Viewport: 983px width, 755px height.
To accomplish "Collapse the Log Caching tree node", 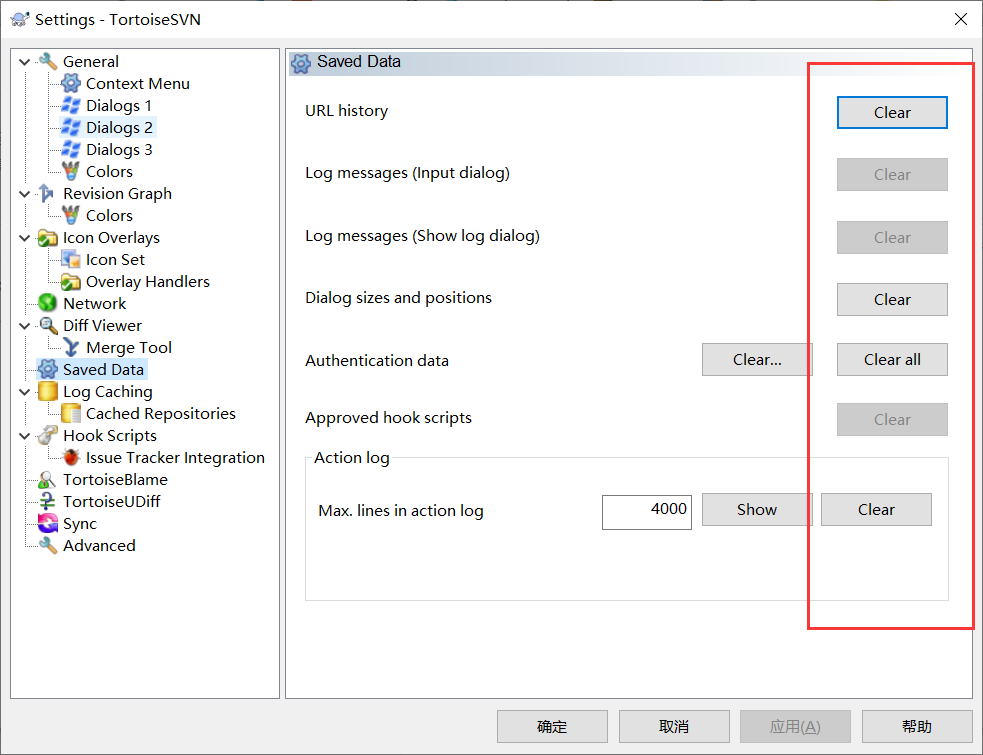I will coord(24,392).
